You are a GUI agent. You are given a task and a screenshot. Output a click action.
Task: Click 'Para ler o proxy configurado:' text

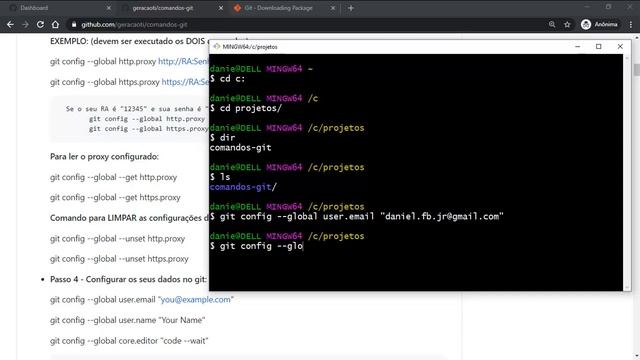[104, 157]
